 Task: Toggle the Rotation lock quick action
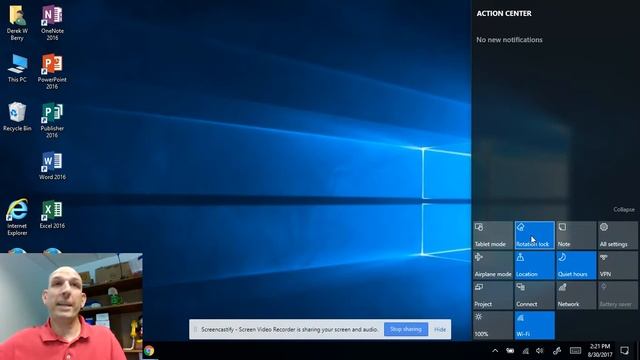point(534,236)
